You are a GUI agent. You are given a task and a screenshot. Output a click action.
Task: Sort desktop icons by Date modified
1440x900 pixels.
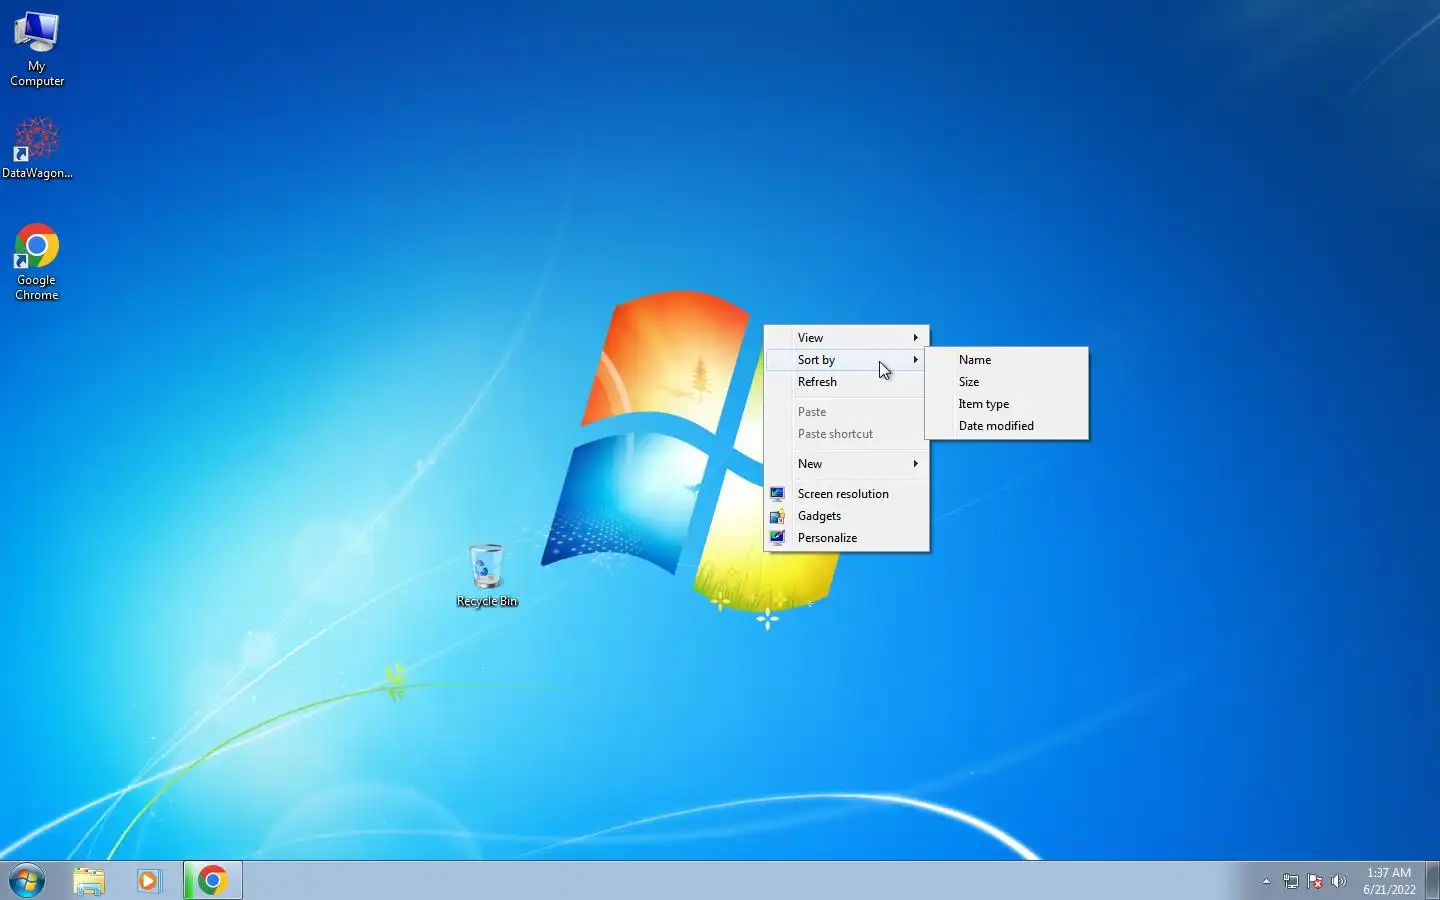[x=1007, y=426]
